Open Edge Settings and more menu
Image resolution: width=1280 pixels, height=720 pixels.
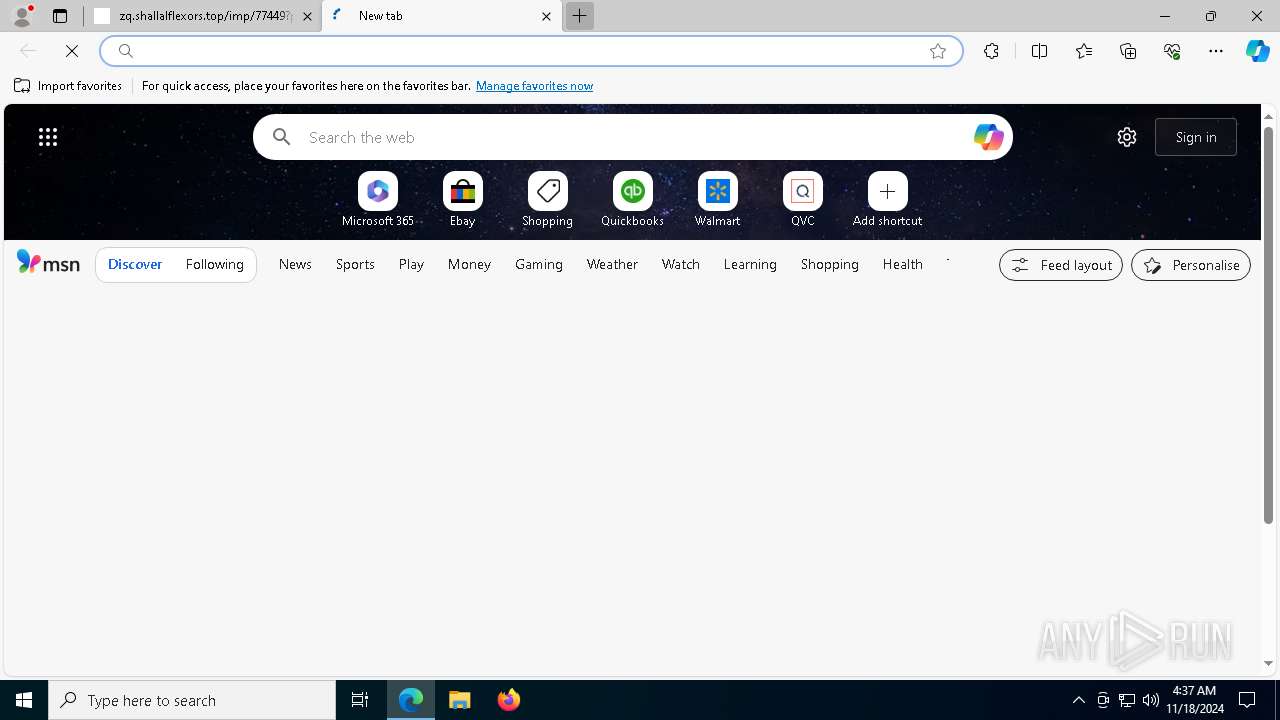[x=1216, y=51]
